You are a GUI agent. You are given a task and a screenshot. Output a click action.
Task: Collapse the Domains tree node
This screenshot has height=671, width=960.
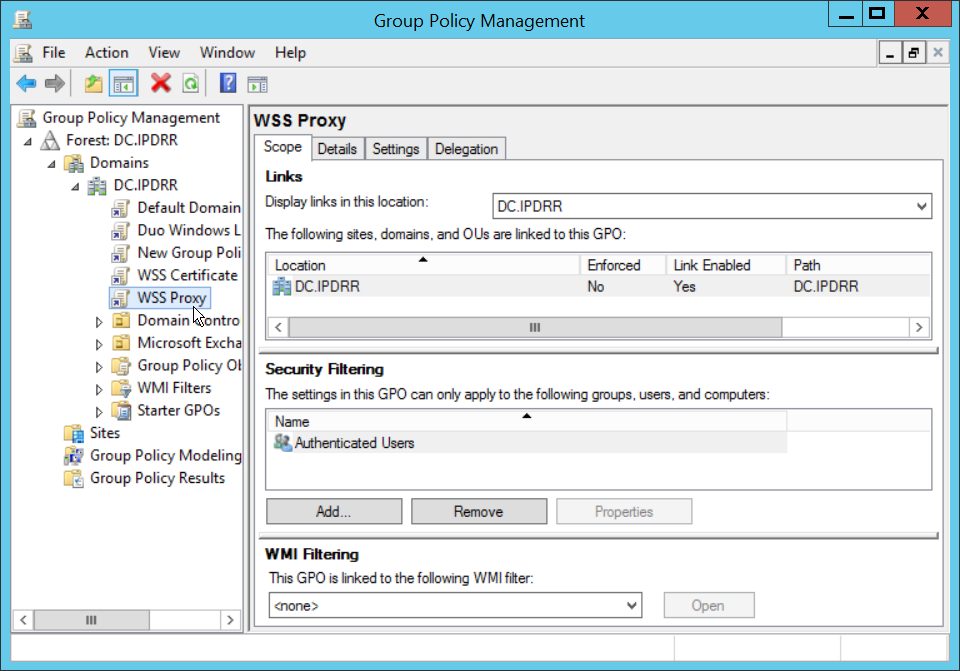click(52, 163)
